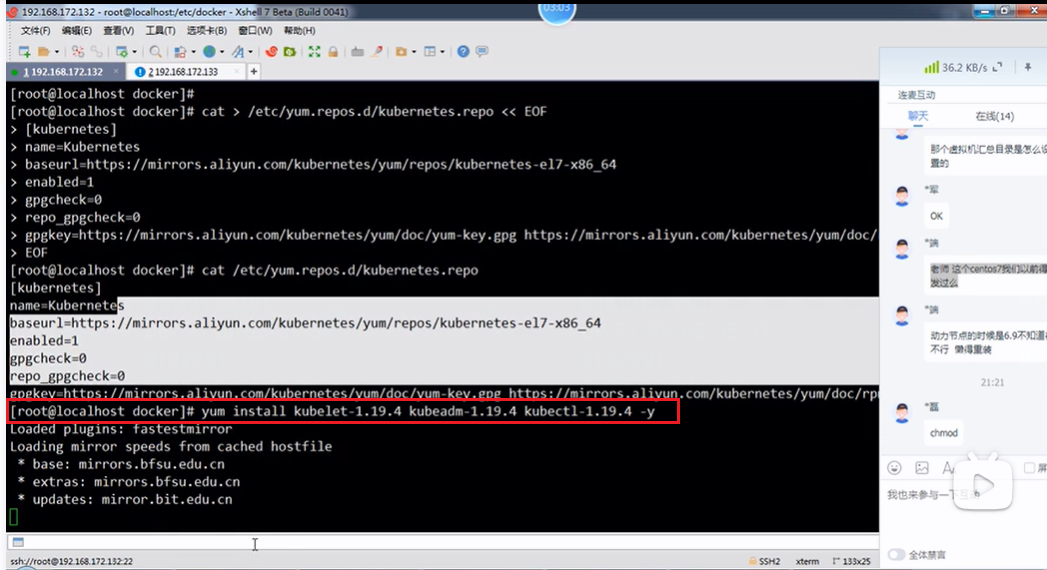Click the globe encoding icon

coord(210,51)
